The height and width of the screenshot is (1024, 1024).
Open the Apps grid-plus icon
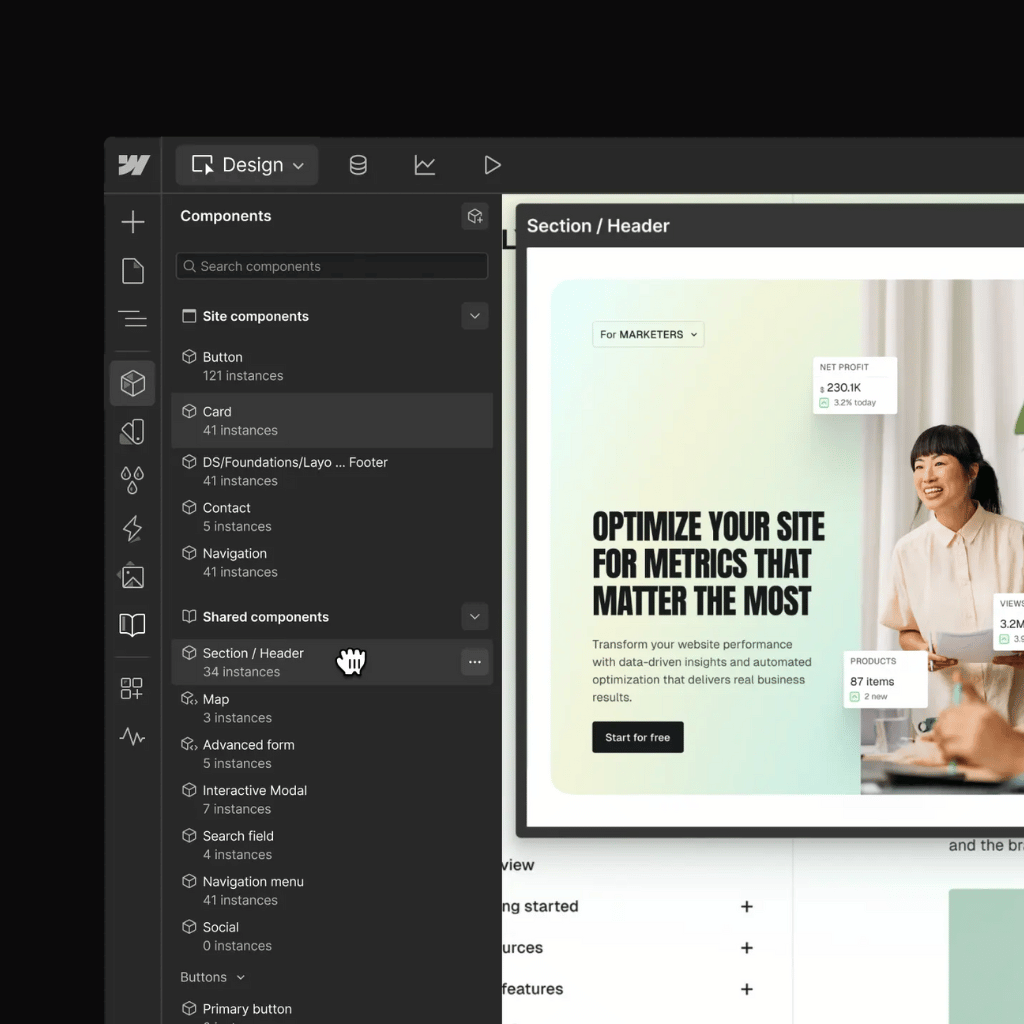point(132,688)
